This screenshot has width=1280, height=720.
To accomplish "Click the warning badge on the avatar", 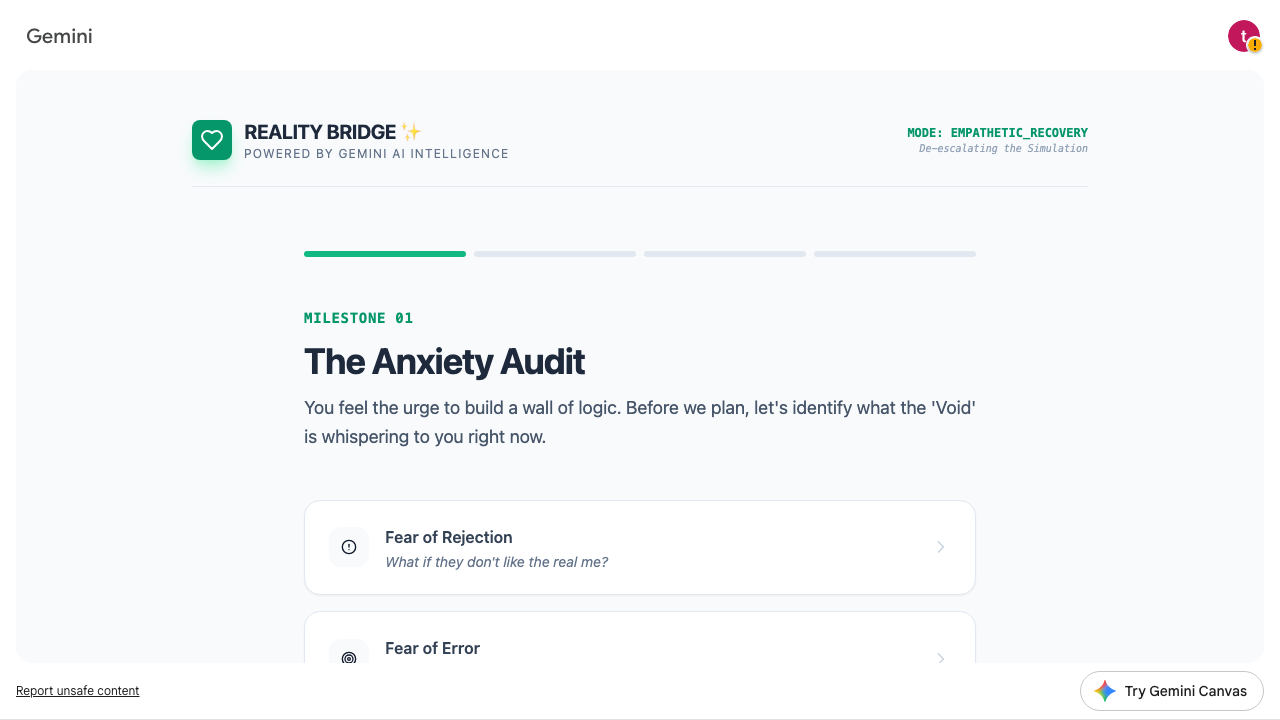I will click(1255, 45).
